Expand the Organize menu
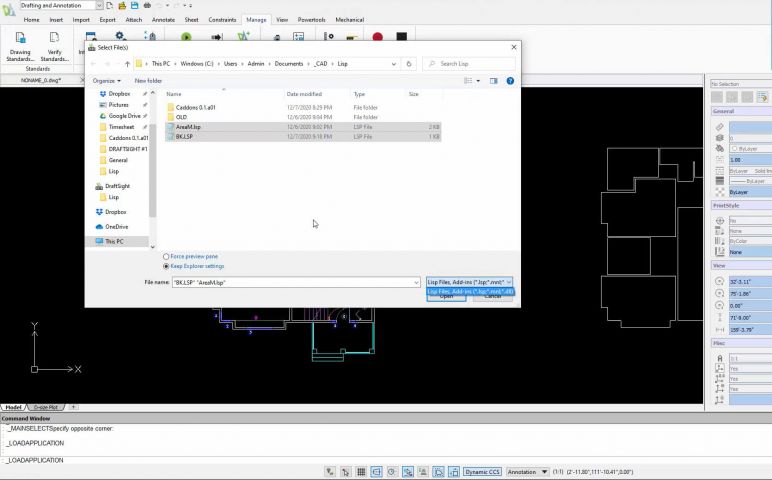Screen dimensions: 772x480 (106, 81)
